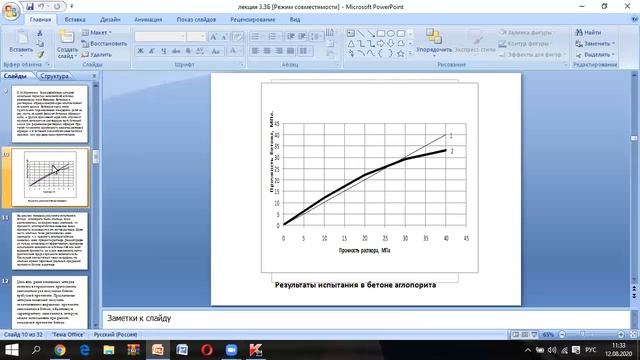Toggle underline Ч formatting

(164, 51)
